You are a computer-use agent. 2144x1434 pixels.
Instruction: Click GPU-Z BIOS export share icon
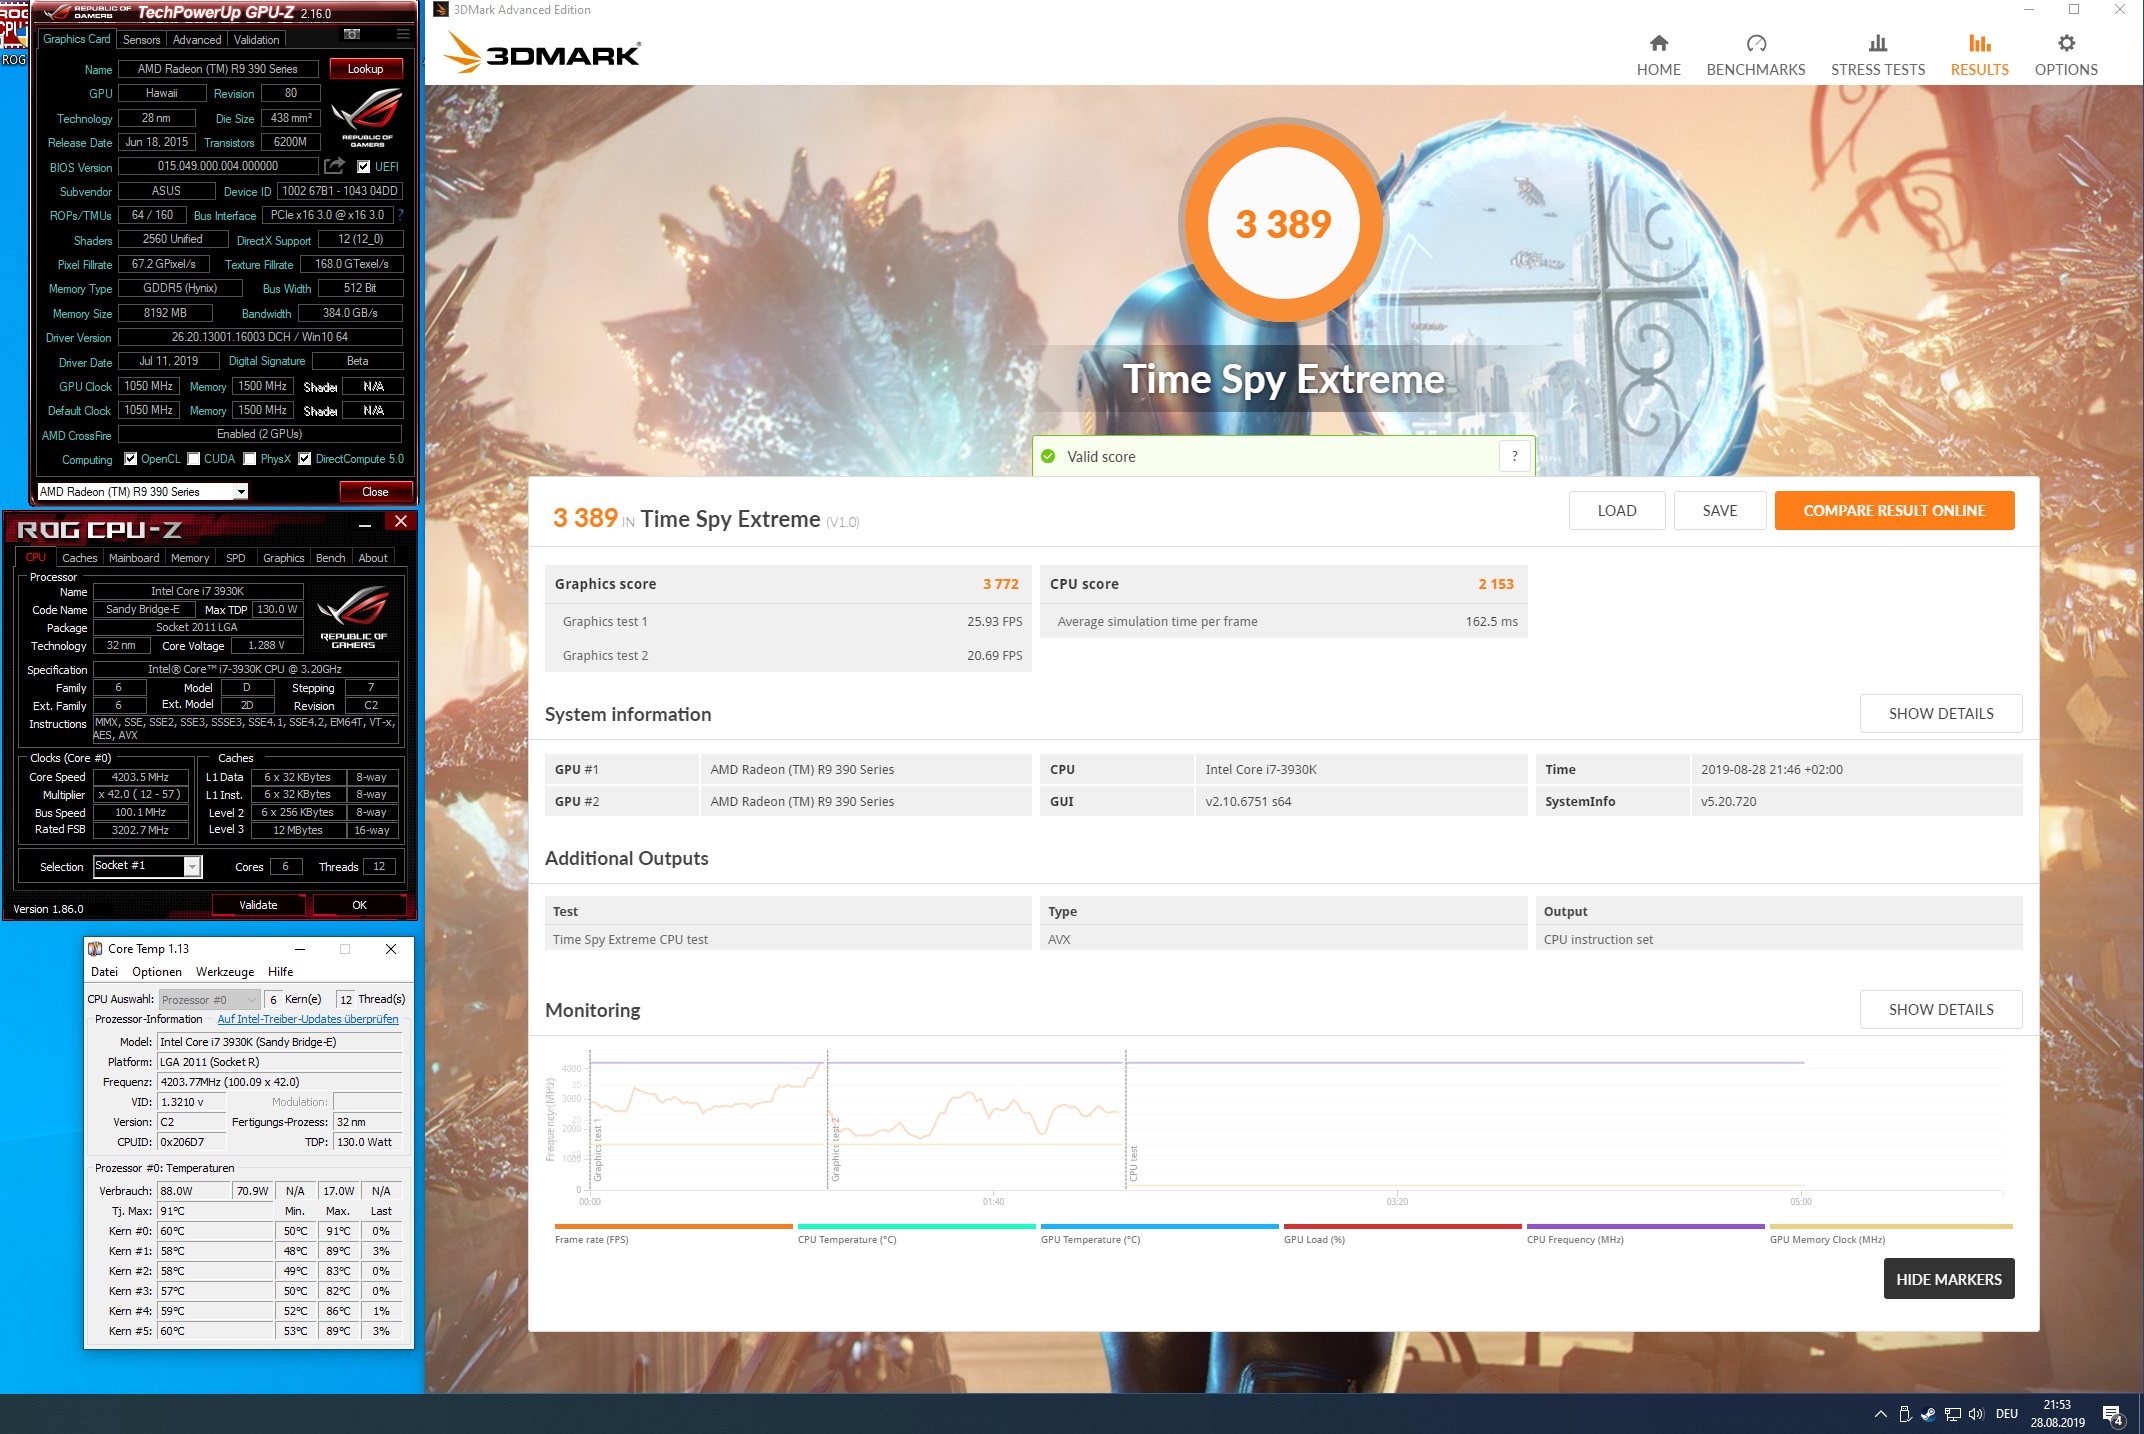click(x=335, y=166)
